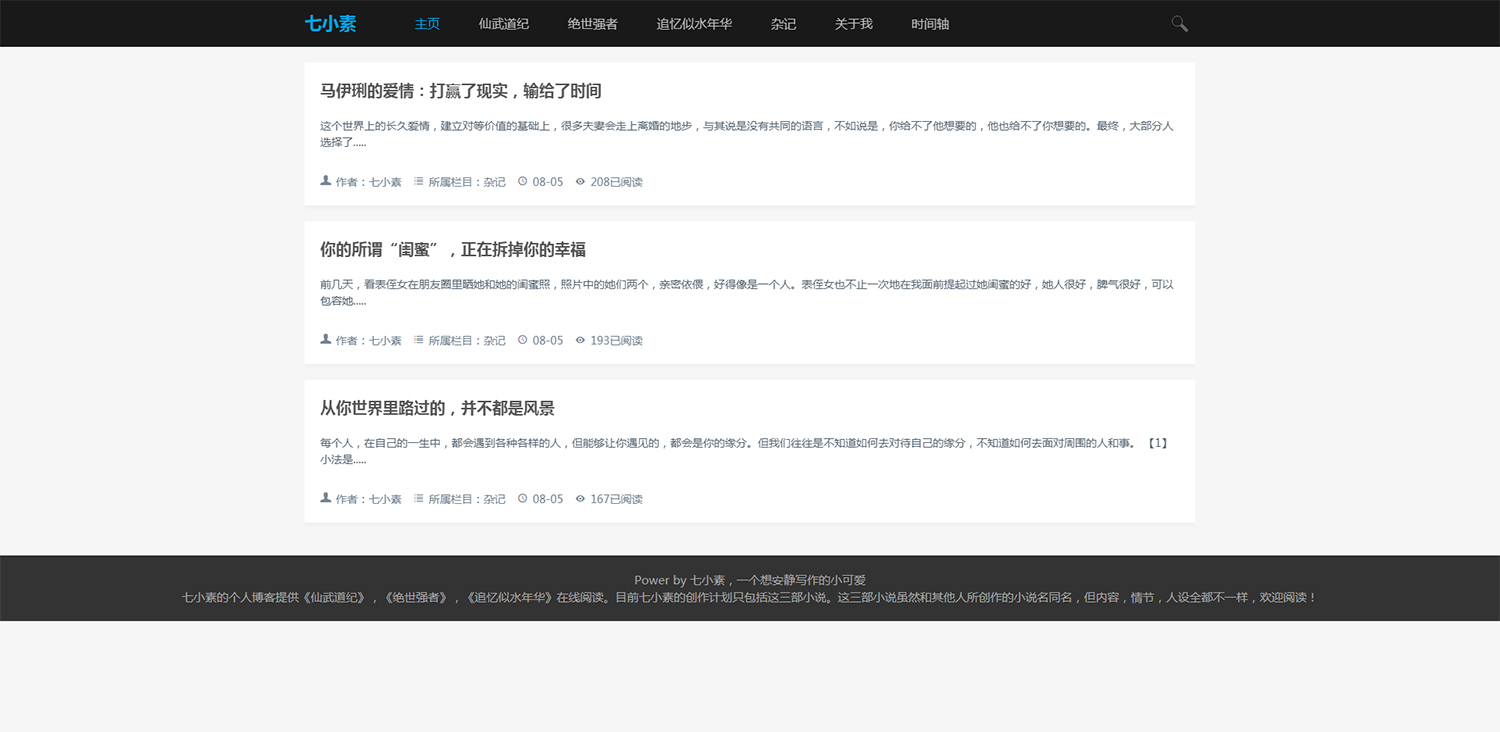Click 作者：七小素 in 风景 post
This screenshot has width=1500, height=732.
[368, 499]
